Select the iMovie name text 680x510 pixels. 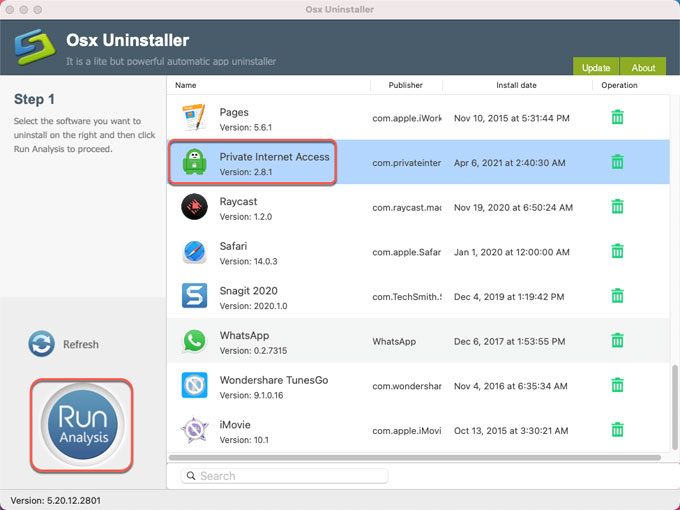click(x=235, y=425)
